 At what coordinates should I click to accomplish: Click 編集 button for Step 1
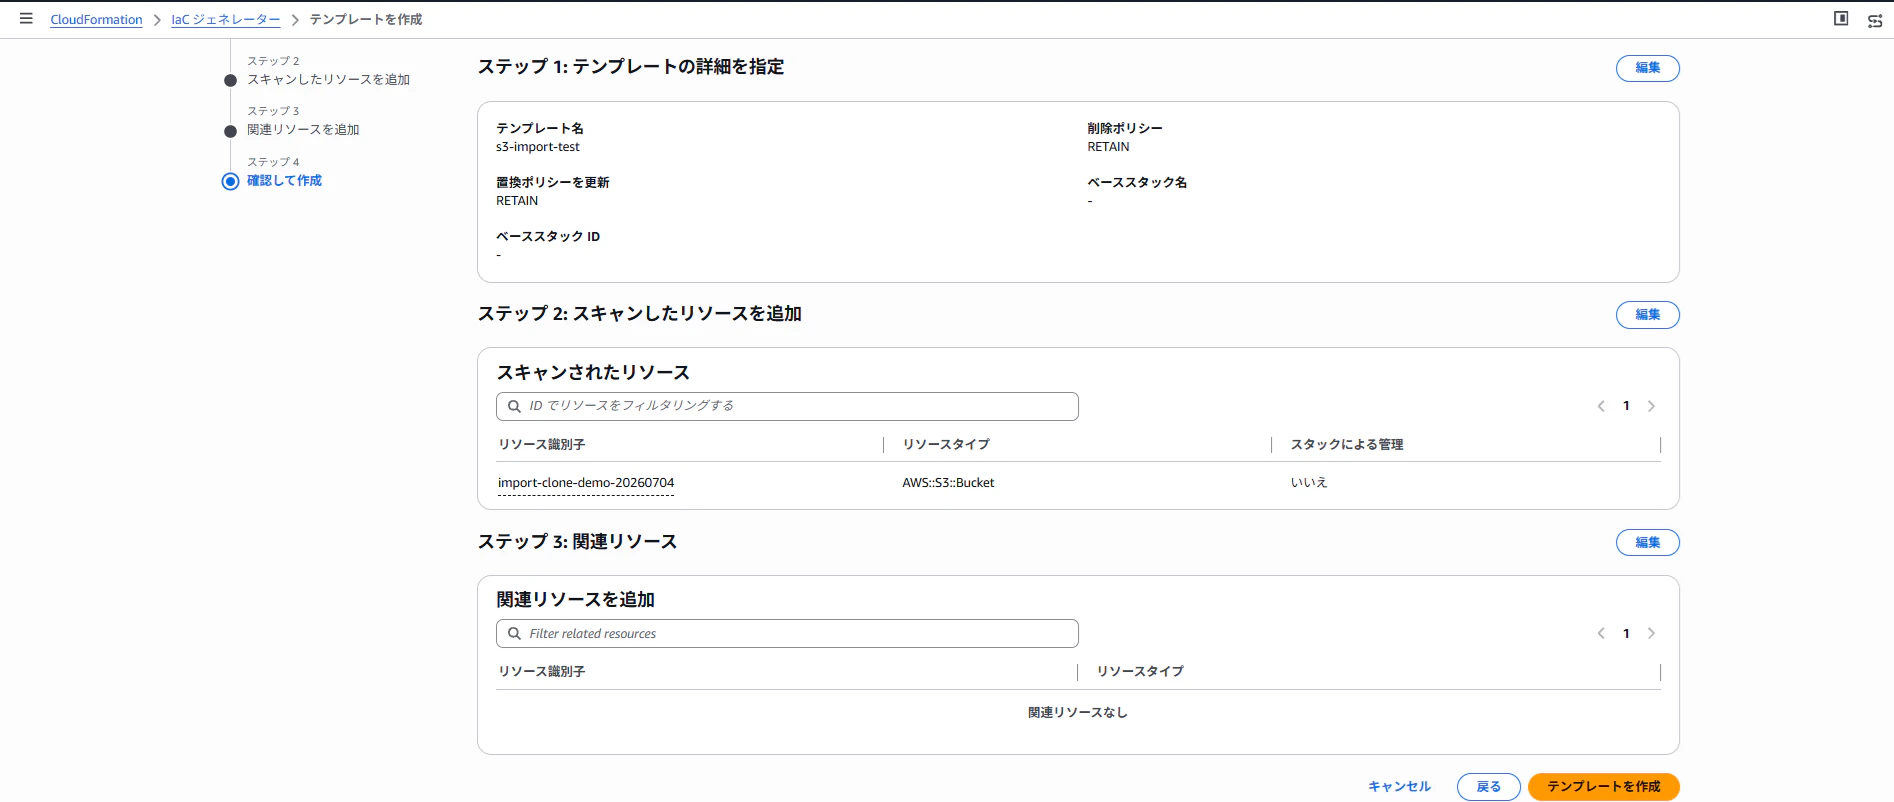[x=1647, y=68]
